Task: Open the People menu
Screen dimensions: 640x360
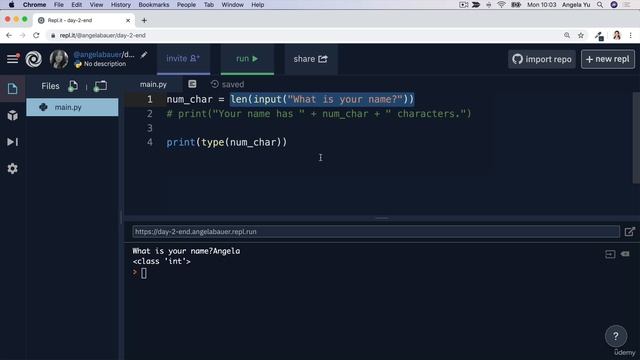Action: pos(186,5)
